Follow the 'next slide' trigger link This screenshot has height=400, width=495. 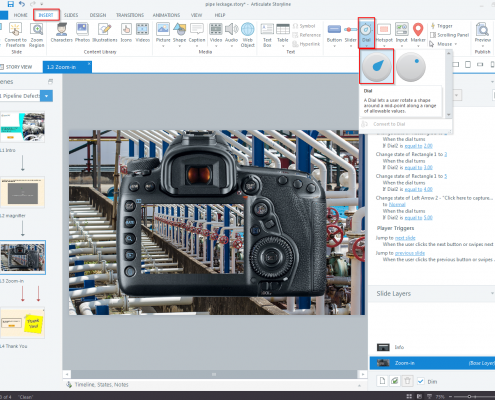[405, 238]
